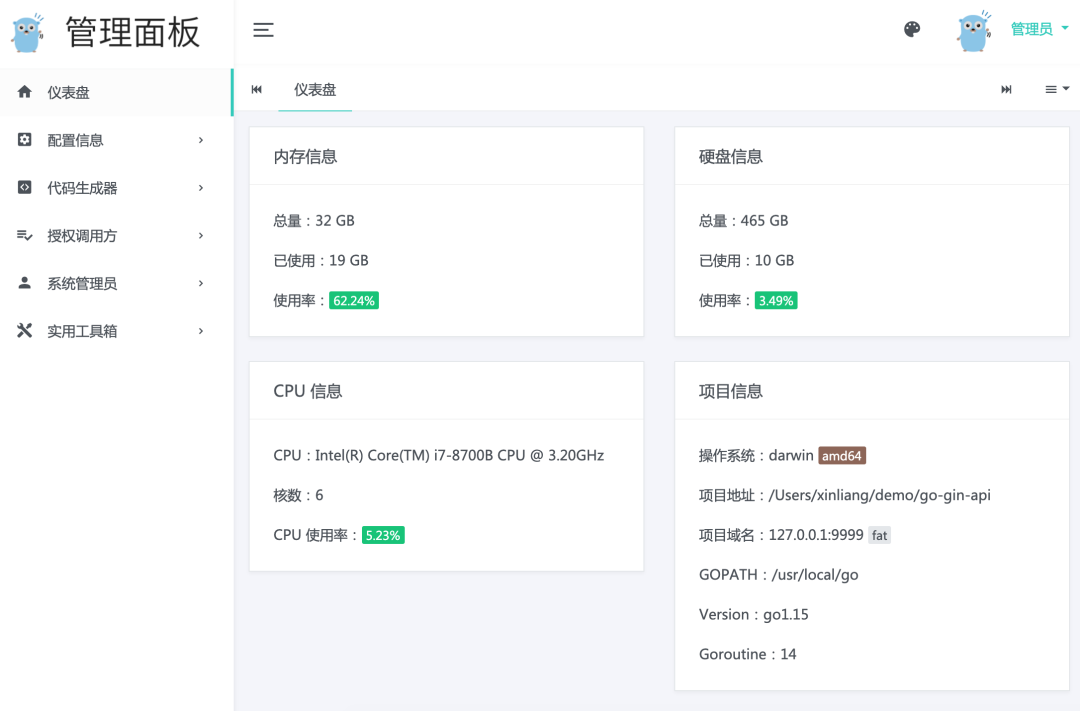Click the darwin amd64 badge in 项目信息

[x=841, y=455]
